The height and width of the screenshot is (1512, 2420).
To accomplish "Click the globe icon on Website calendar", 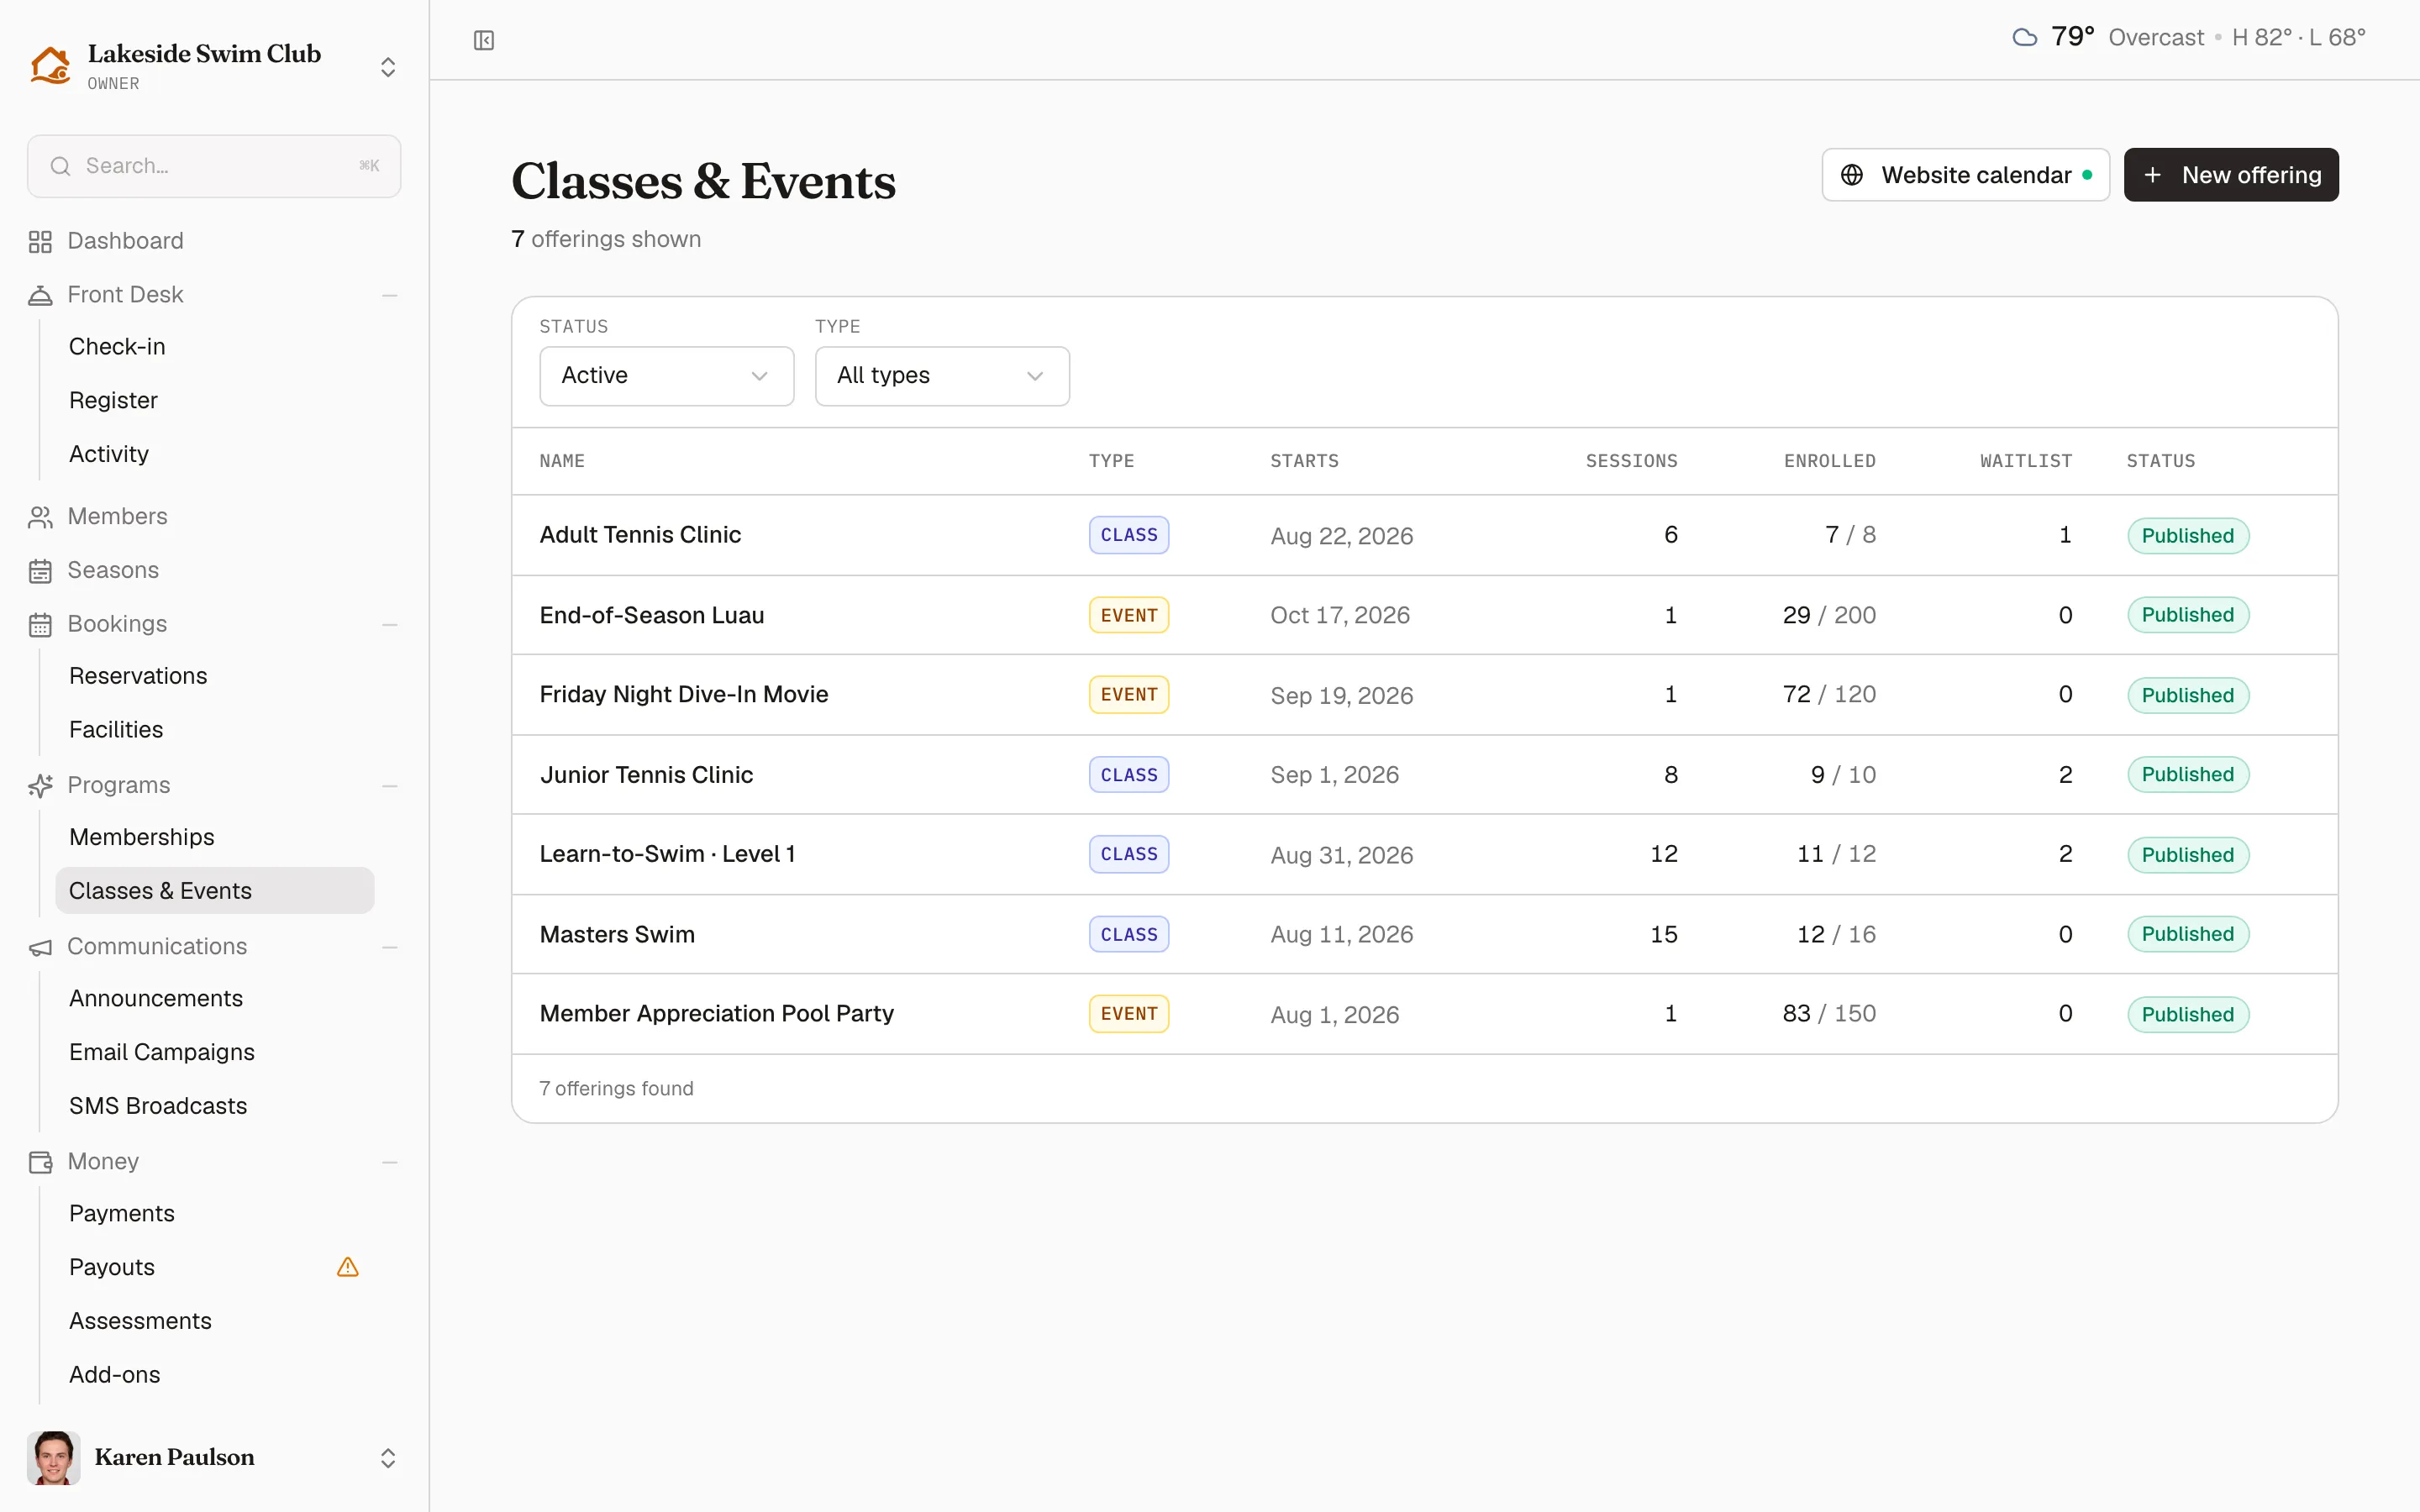I will coord(1852,175).
